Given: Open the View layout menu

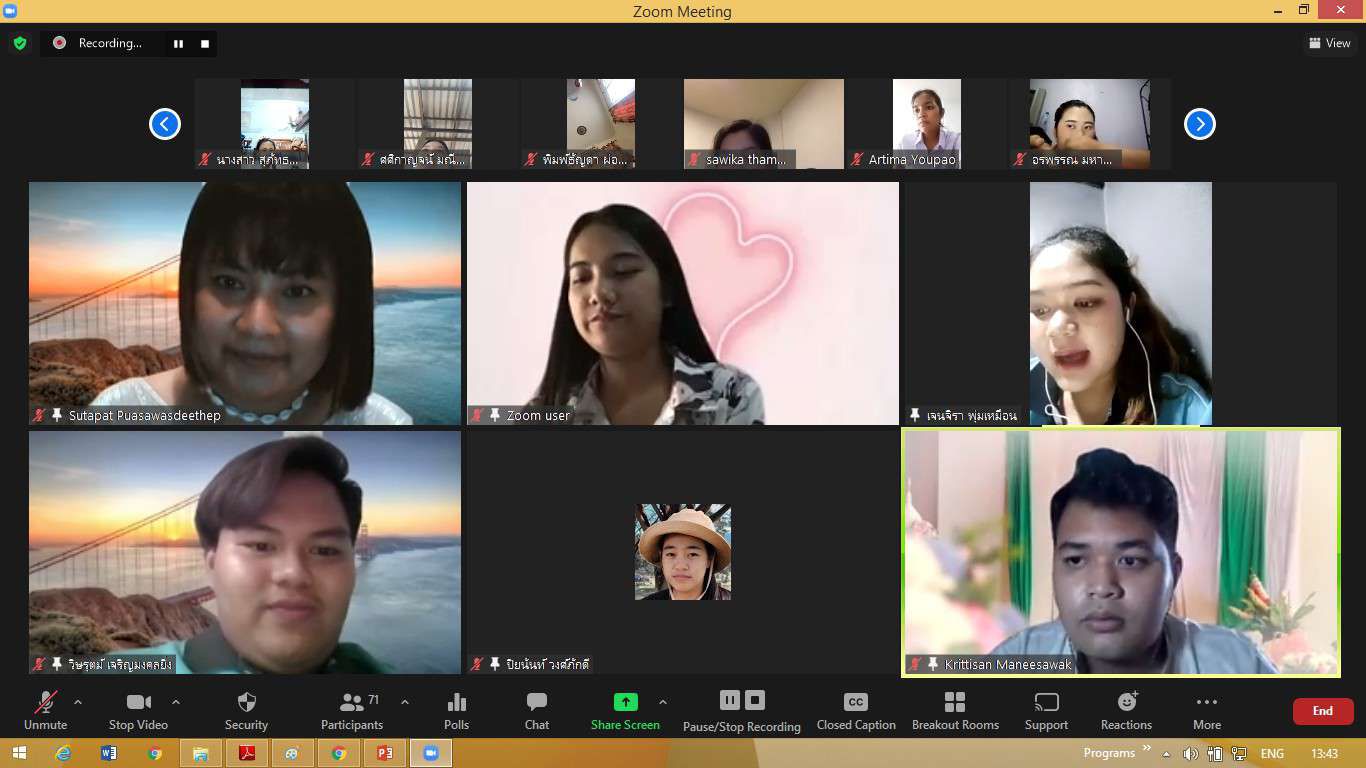Looking at the screenshot, I should (x=1329, y=43).
